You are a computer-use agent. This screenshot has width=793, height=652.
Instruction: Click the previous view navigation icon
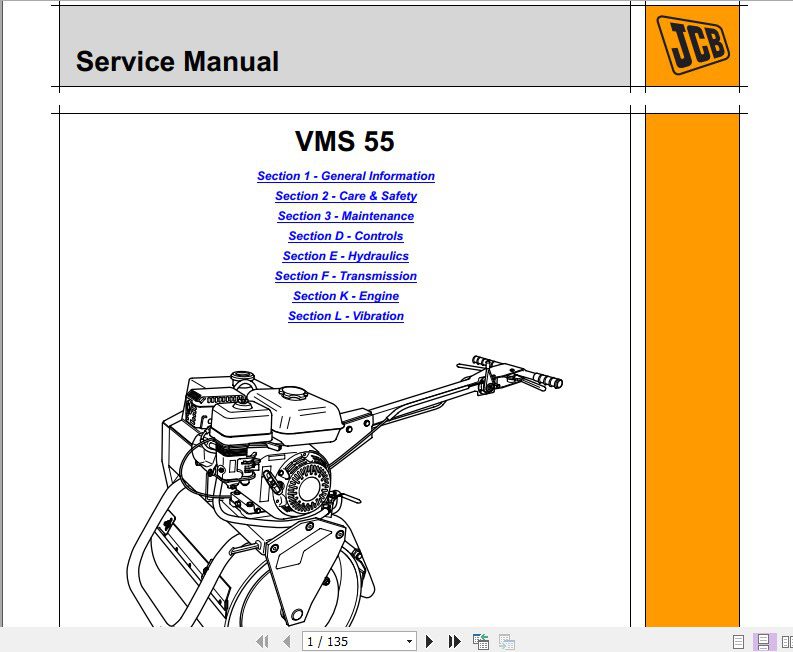pyautogui.click(x=480, y=641)
